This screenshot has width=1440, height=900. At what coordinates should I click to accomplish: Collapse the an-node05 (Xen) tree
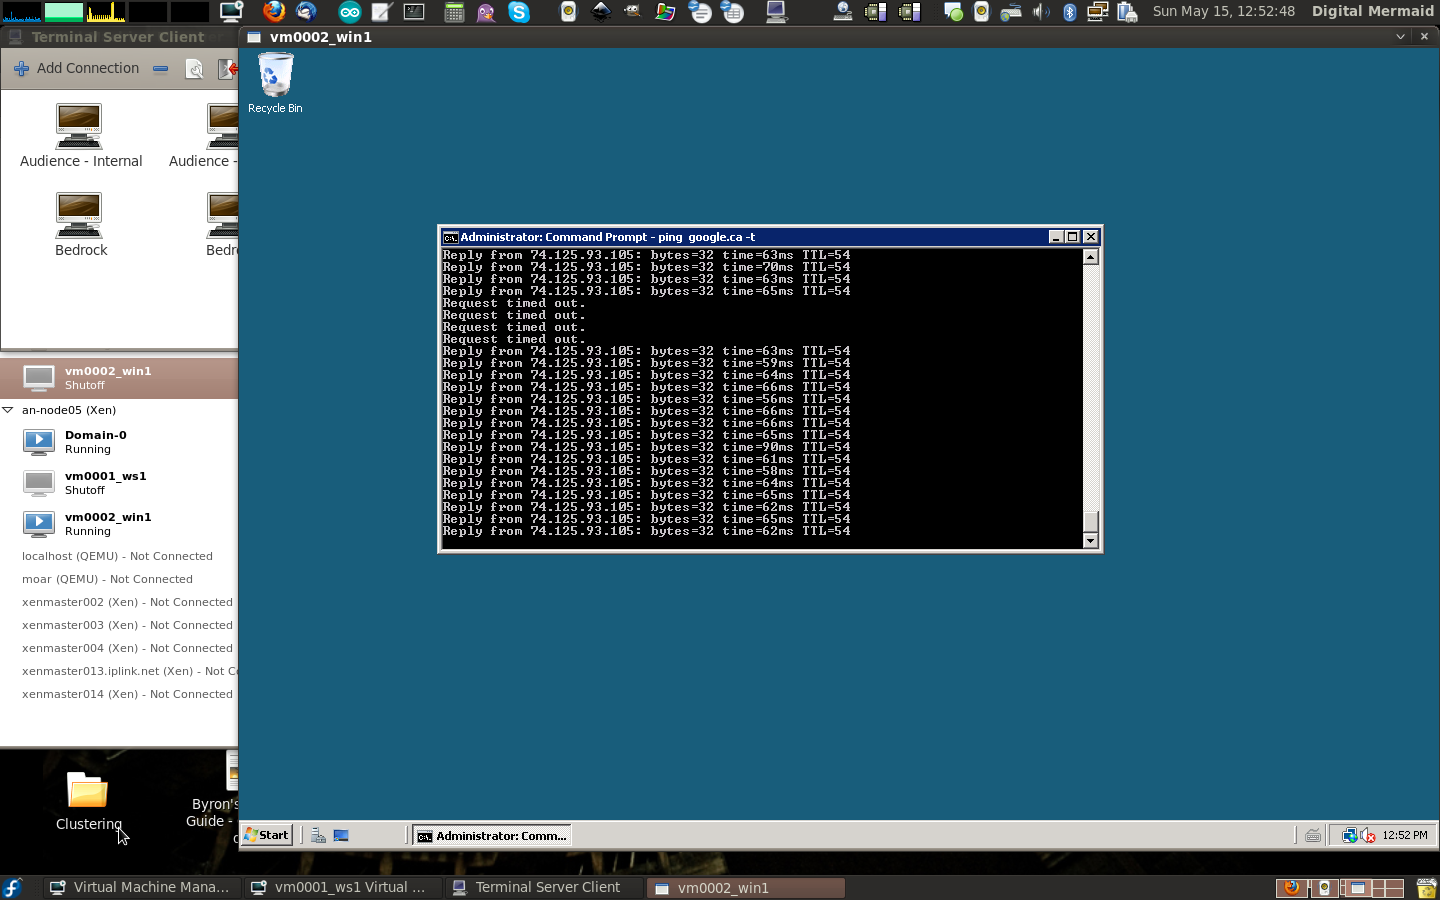point(8,410)
